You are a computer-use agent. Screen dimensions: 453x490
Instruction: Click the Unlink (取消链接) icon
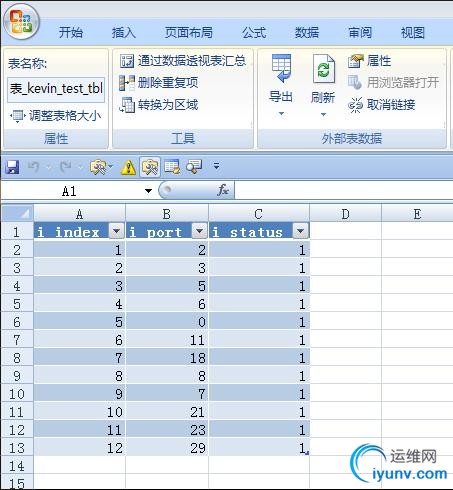(355, 105)
